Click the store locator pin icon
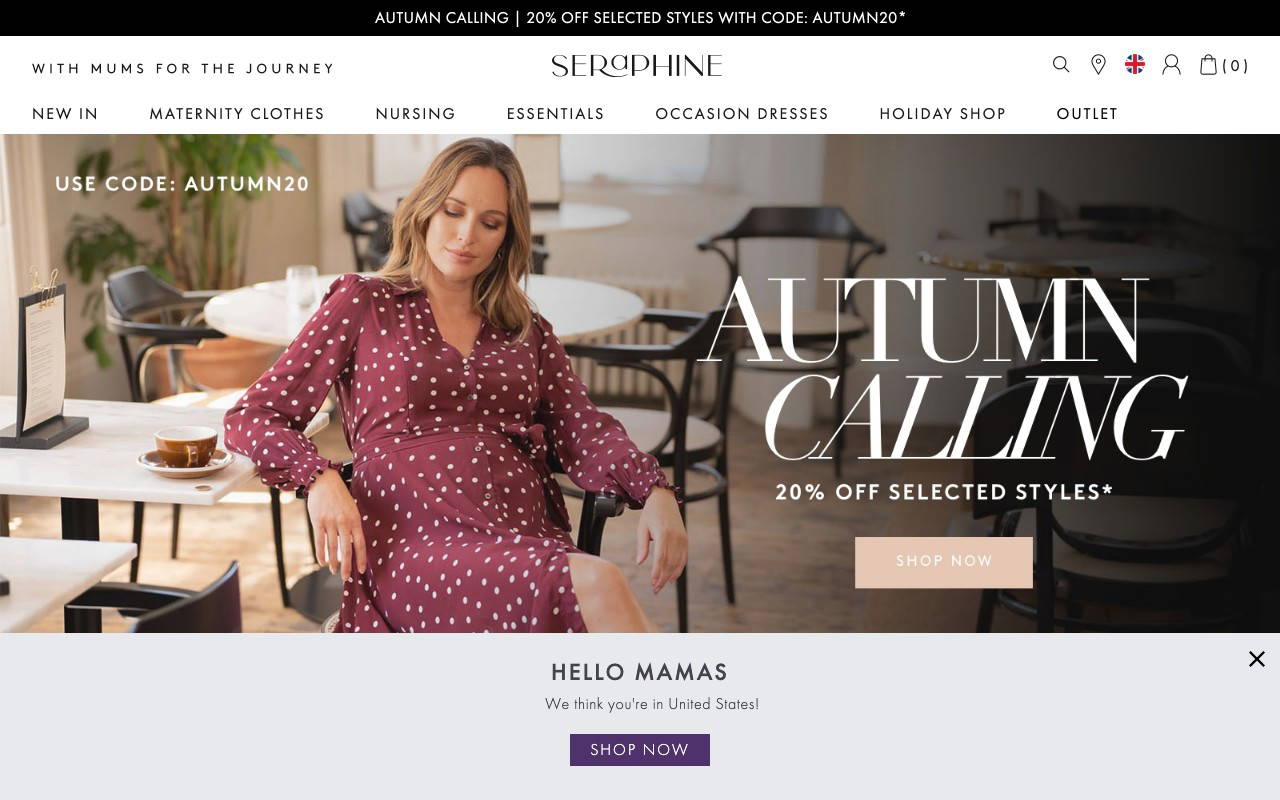The image size is (1280, 800). point(1098,65)
